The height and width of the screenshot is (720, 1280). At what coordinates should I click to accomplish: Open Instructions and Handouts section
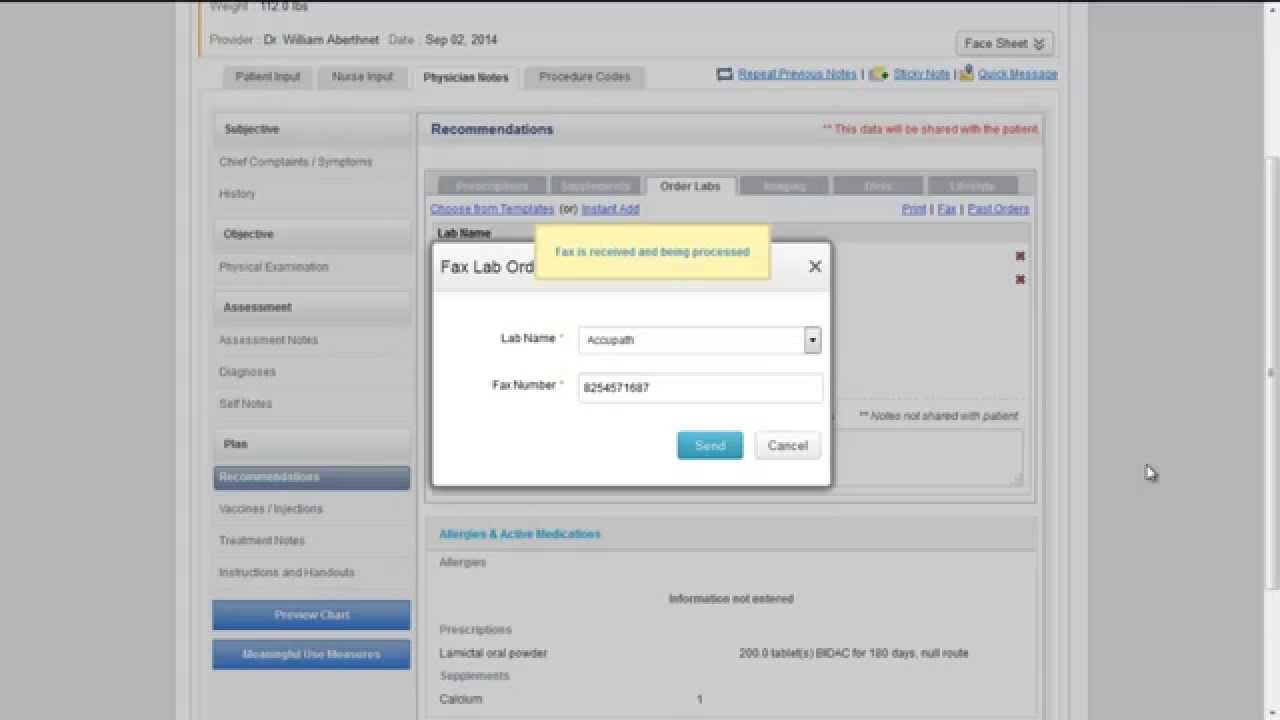(287, 573)
